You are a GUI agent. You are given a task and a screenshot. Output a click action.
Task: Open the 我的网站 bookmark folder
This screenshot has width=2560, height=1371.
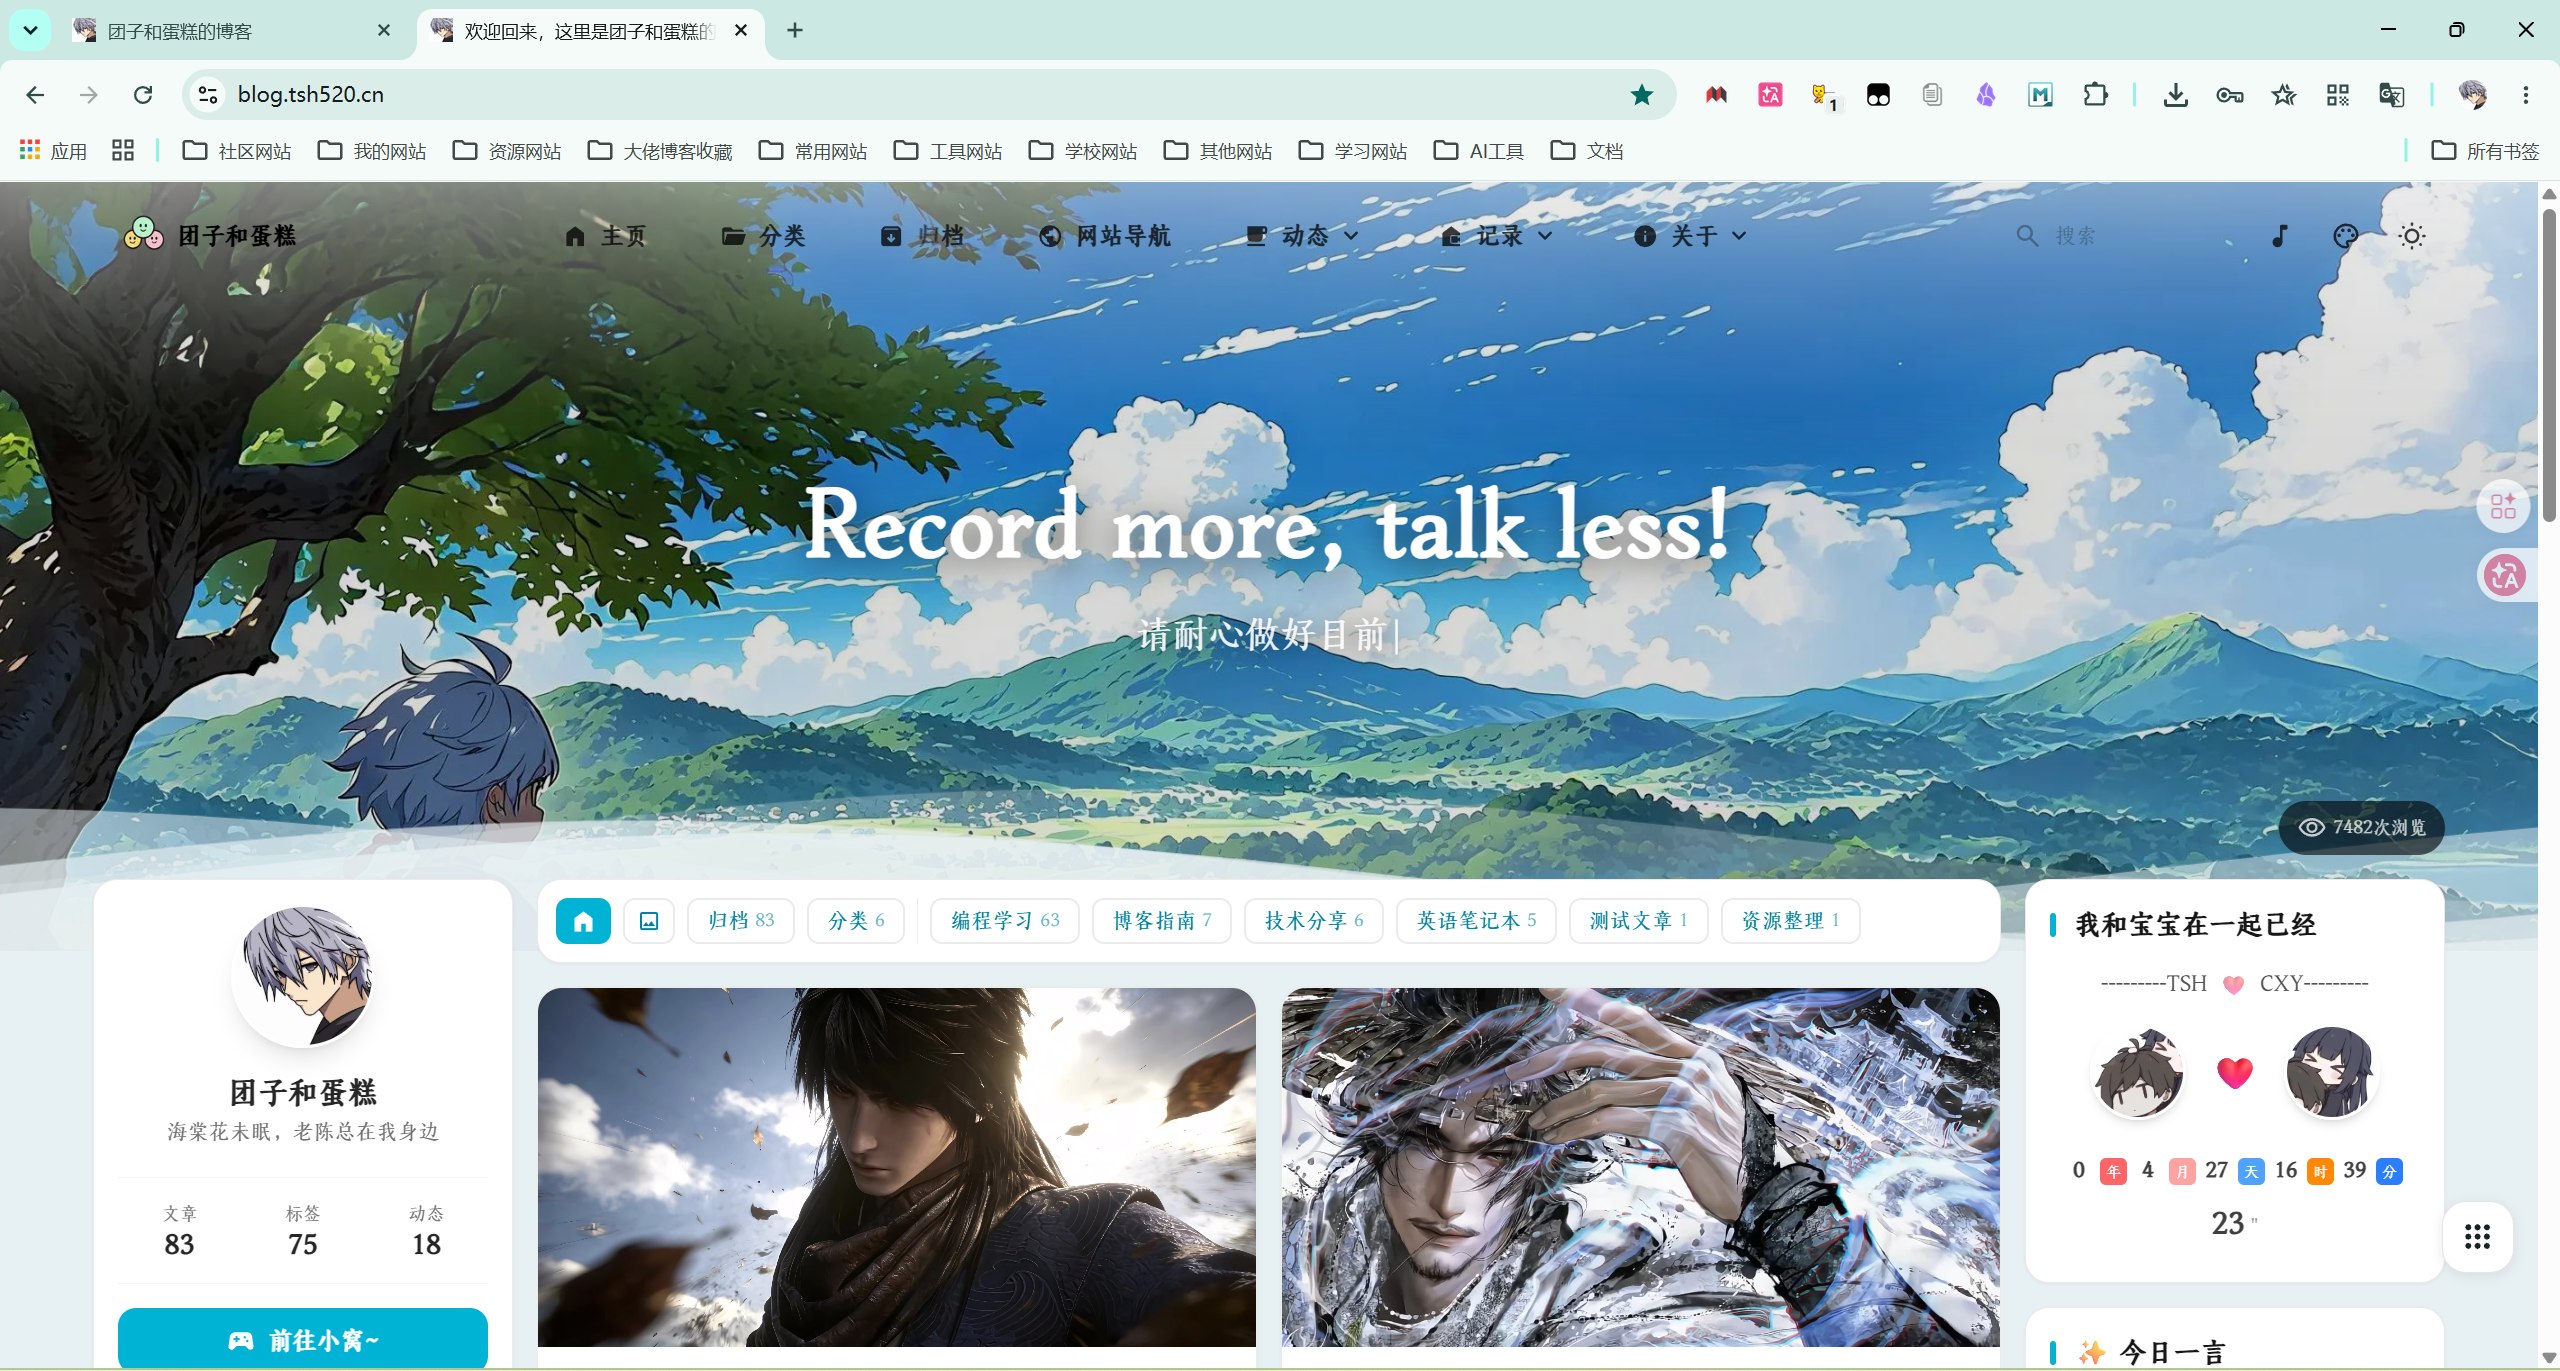point(372,151)
